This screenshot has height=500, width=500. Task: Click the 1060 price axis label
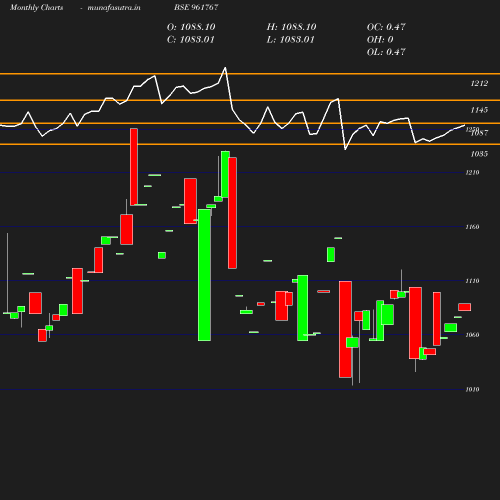(x=472, y=335)
